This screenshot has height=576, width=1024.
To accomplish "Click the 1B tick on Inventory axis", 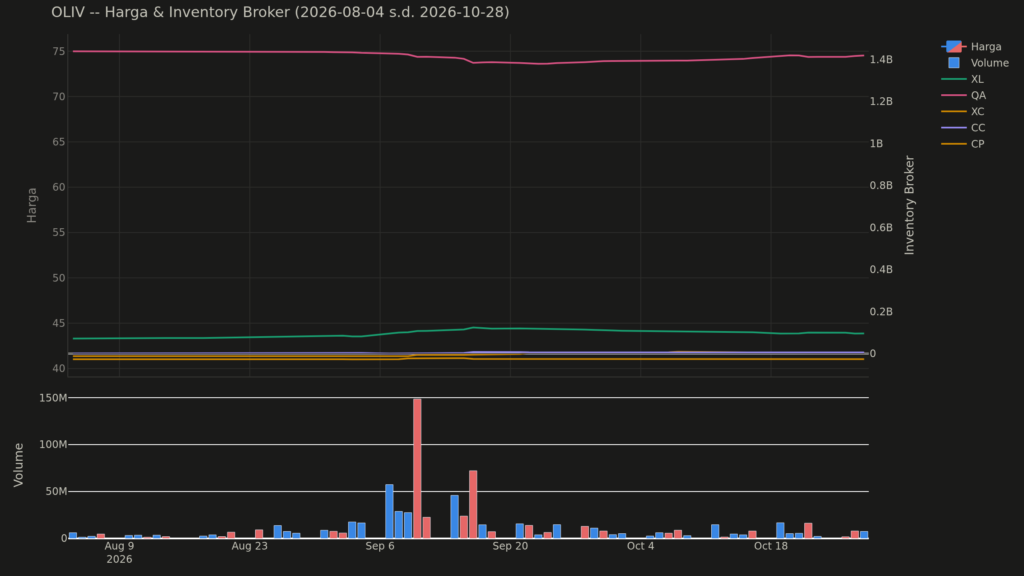I will 876,144.
